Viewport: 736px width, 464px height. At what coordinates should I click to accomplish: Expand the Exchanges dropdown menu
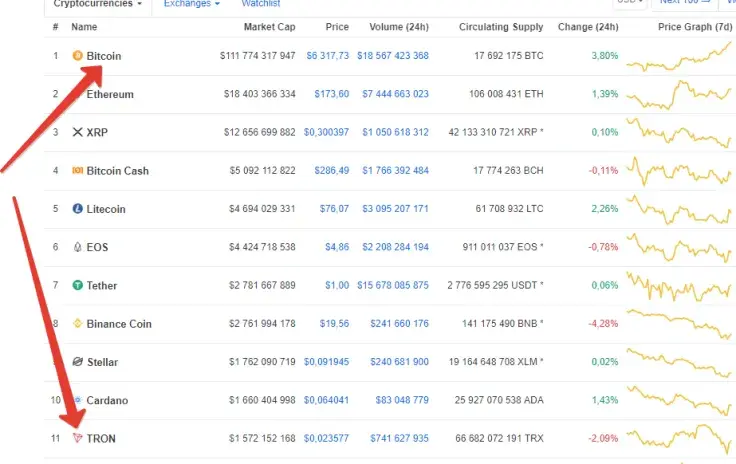(x=191, y=4)
